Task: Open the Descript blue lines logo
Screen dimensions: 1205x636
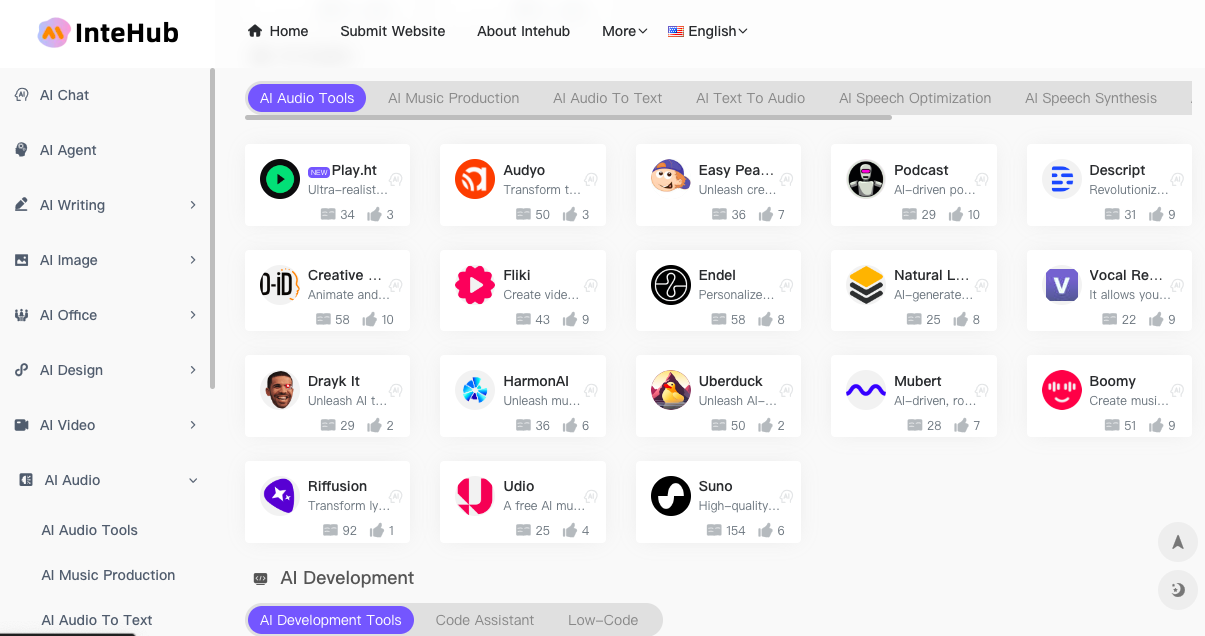Action: (1062, 180)
